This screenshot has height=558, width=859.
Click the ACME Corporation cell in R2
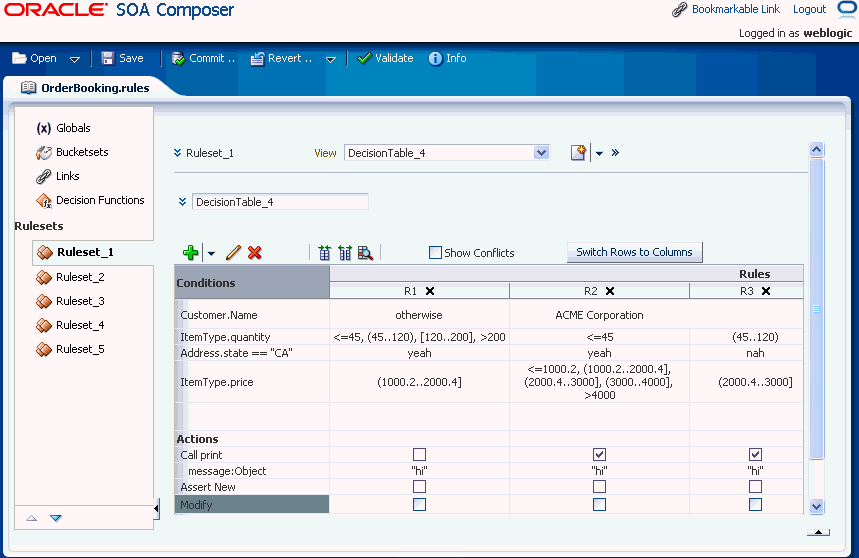pyautogui.click(x=599, y=315)
